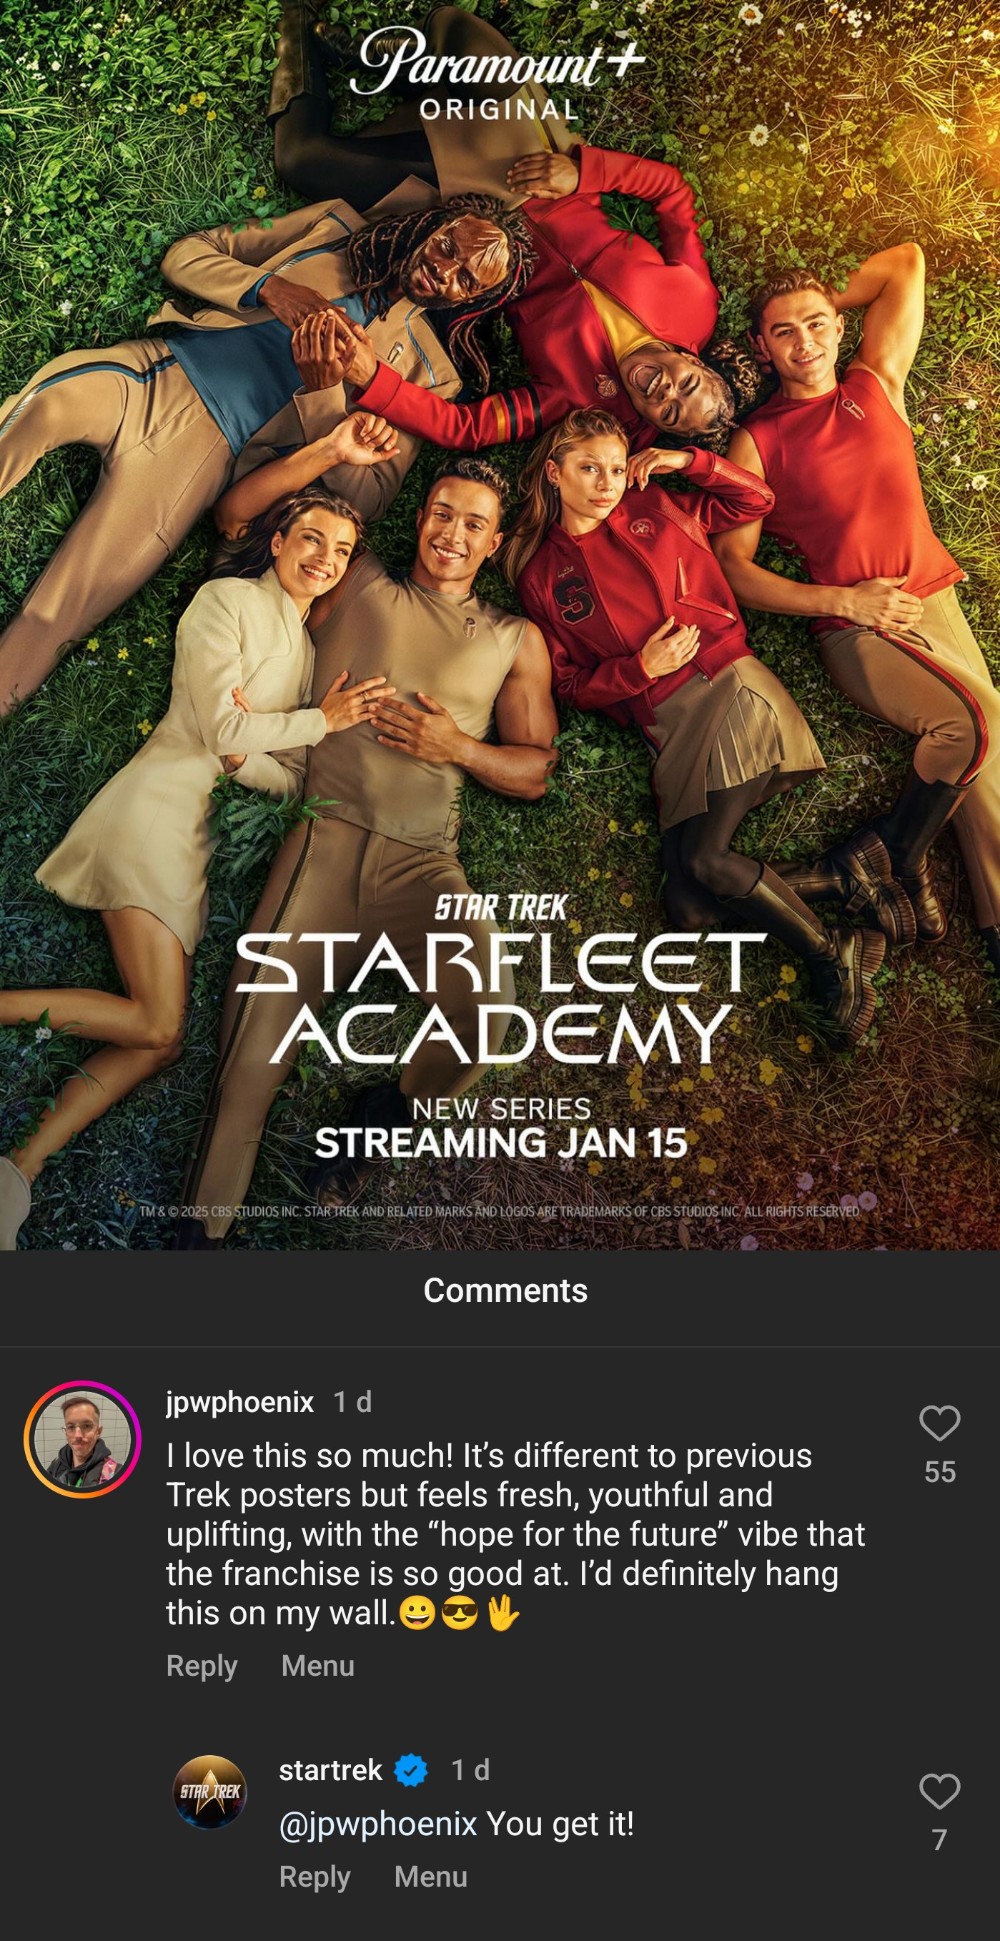Open jpwphoenix's profile picture with story ring

point(82,1439)
